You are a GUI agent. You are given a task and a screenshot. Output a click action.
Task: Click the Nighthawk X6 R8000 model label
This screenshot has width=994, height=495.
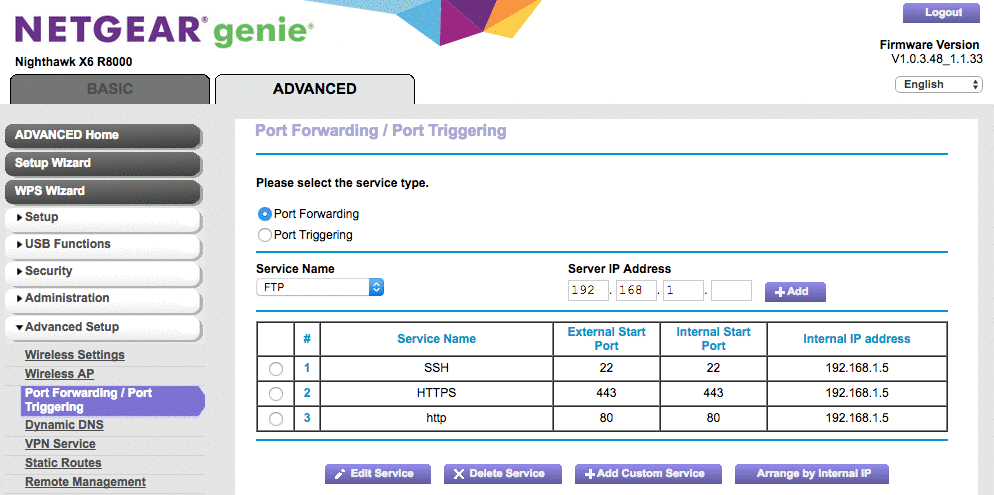point(74,63)
